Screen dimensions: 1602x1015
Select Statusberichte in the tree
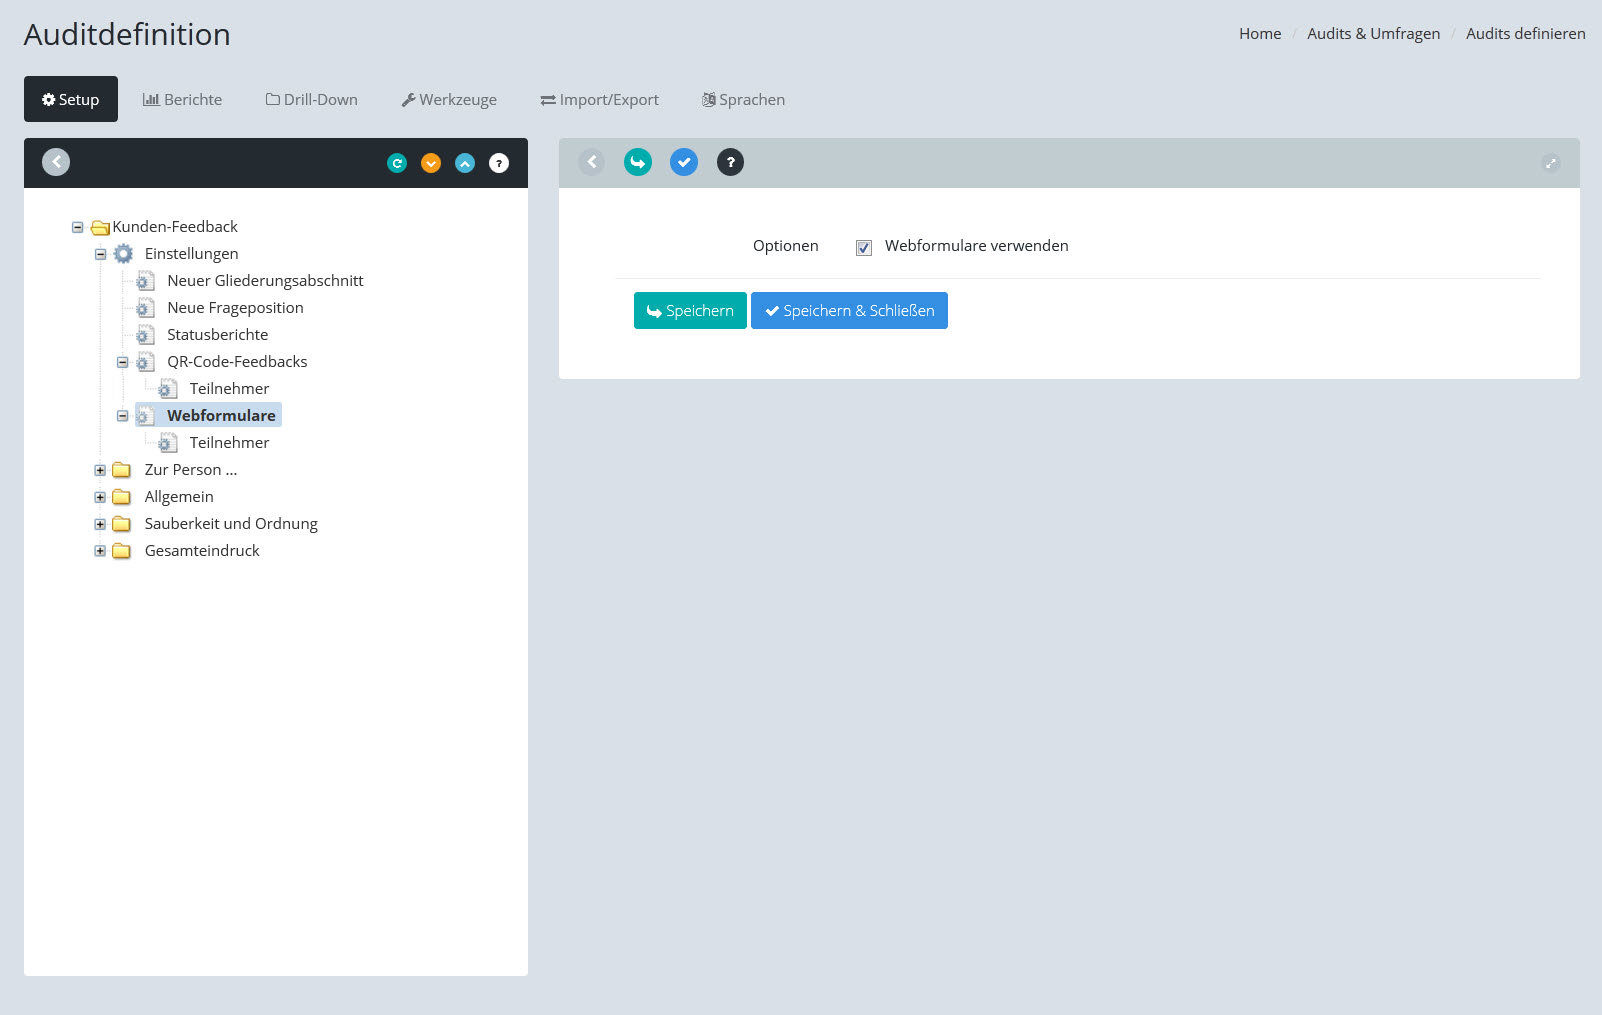pyautogui.click(x=217, y=335)
